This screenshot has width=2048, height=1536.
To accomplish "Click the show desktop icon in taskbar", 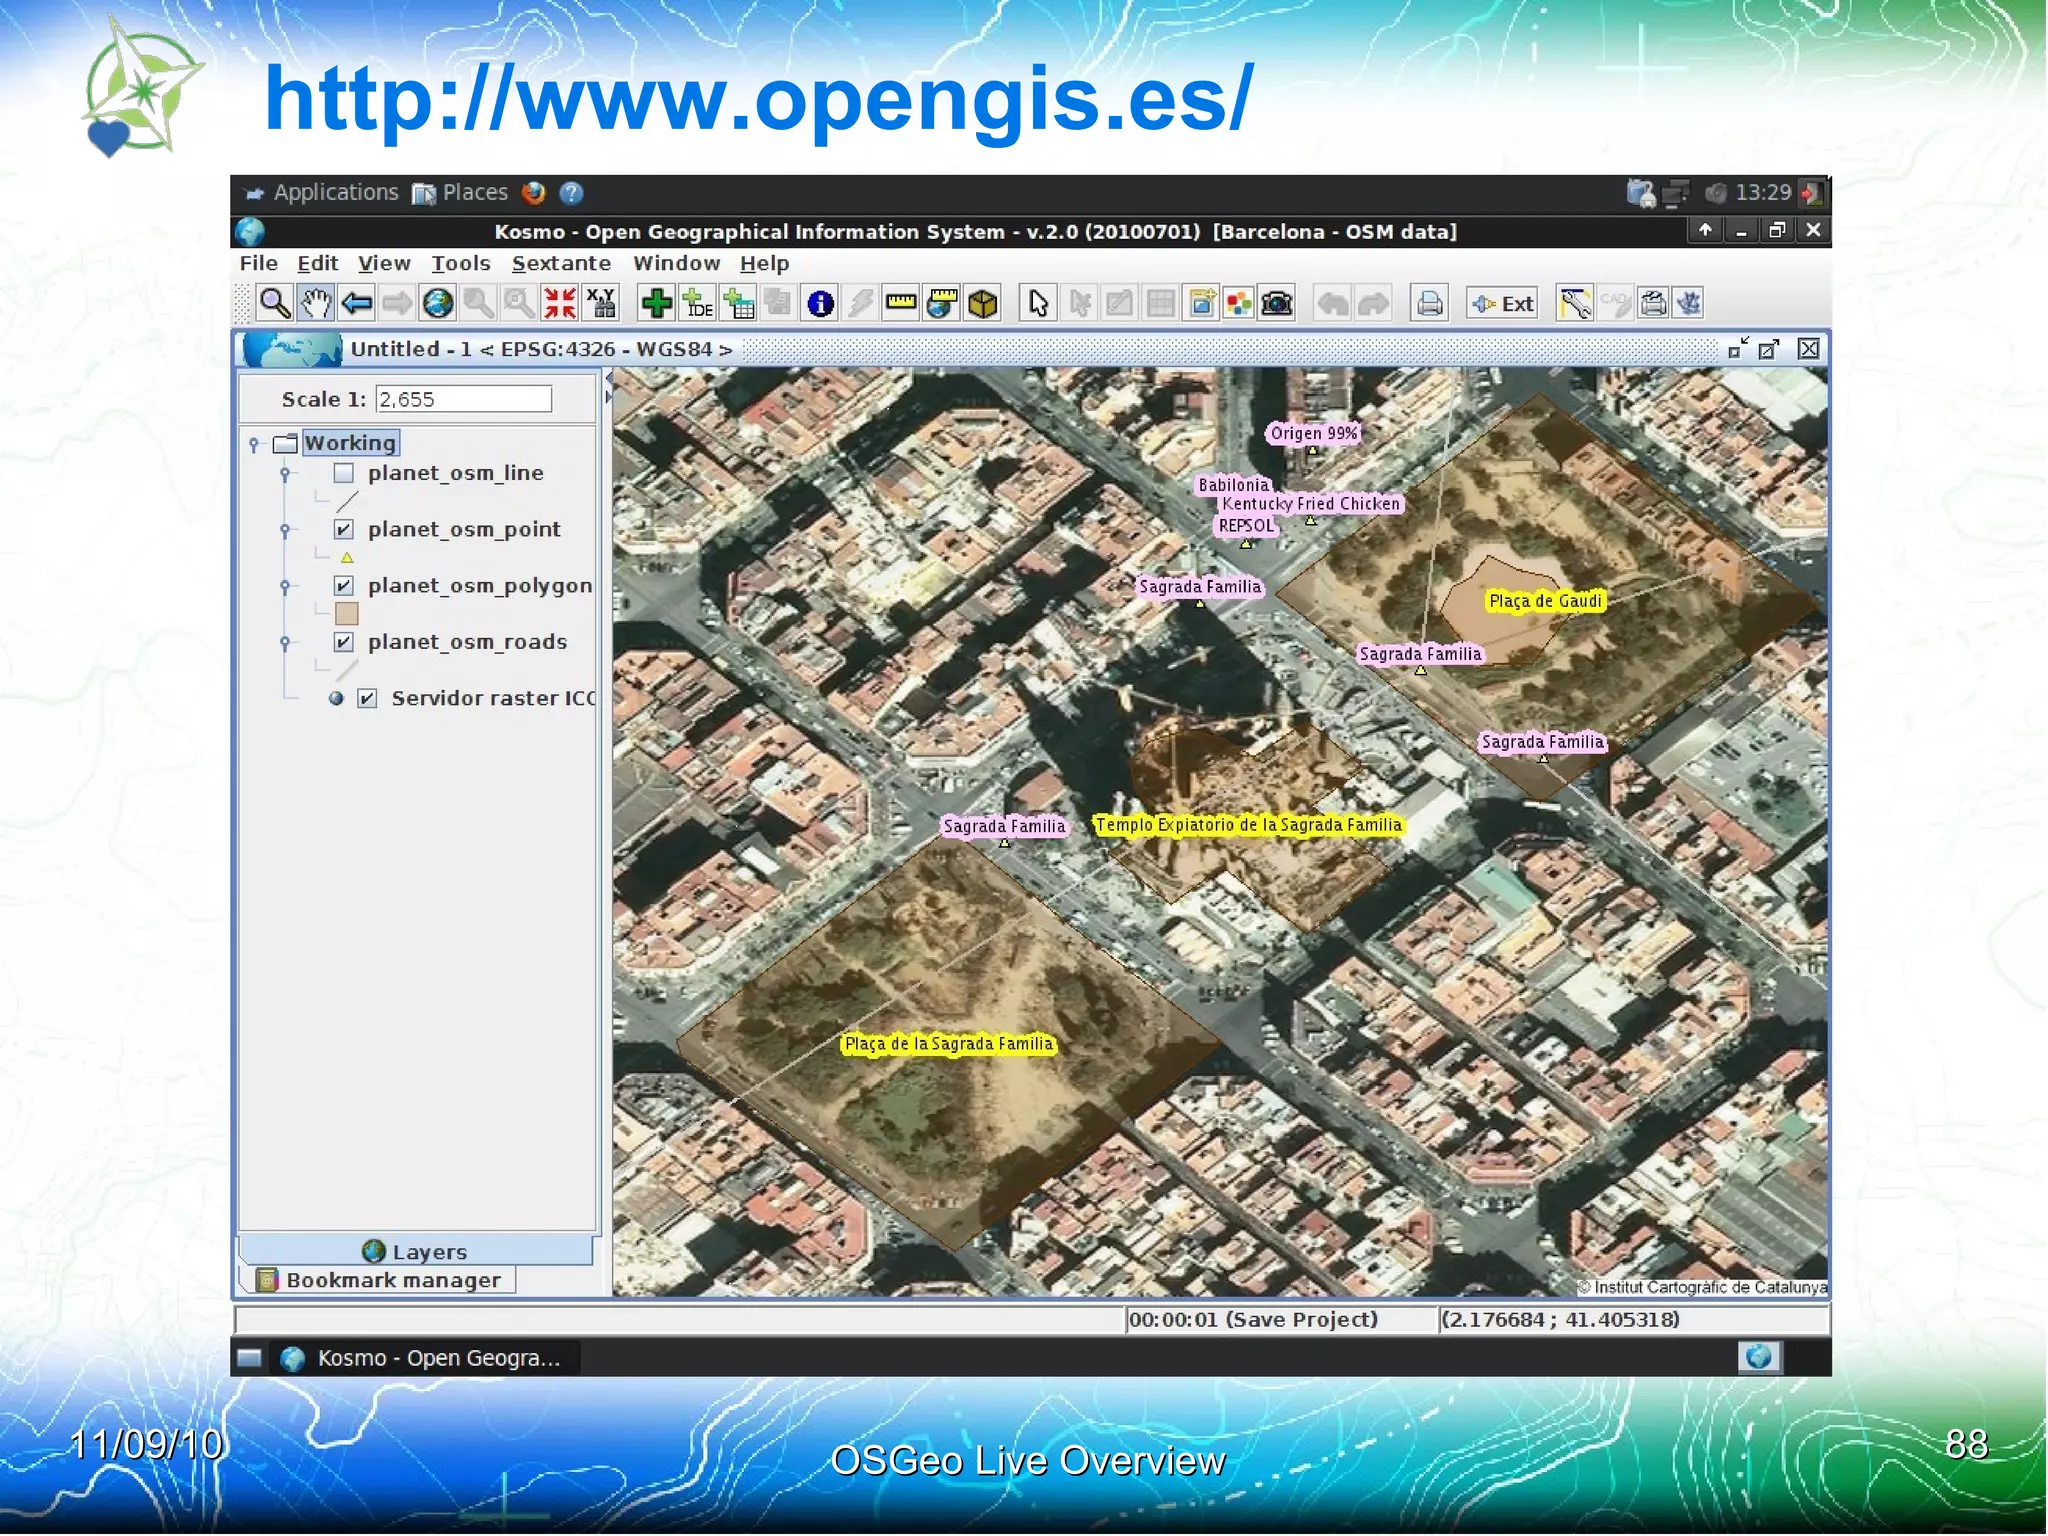I will [x=249, y=1358].
